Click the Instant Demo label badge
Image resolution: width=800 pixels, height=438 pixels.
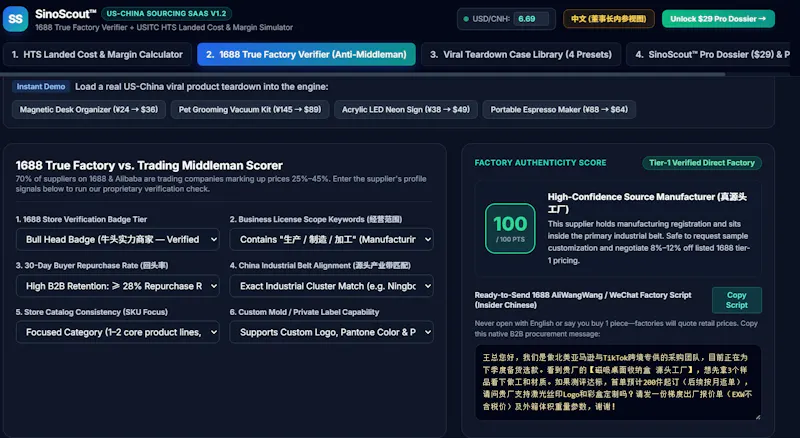(41, 87)
